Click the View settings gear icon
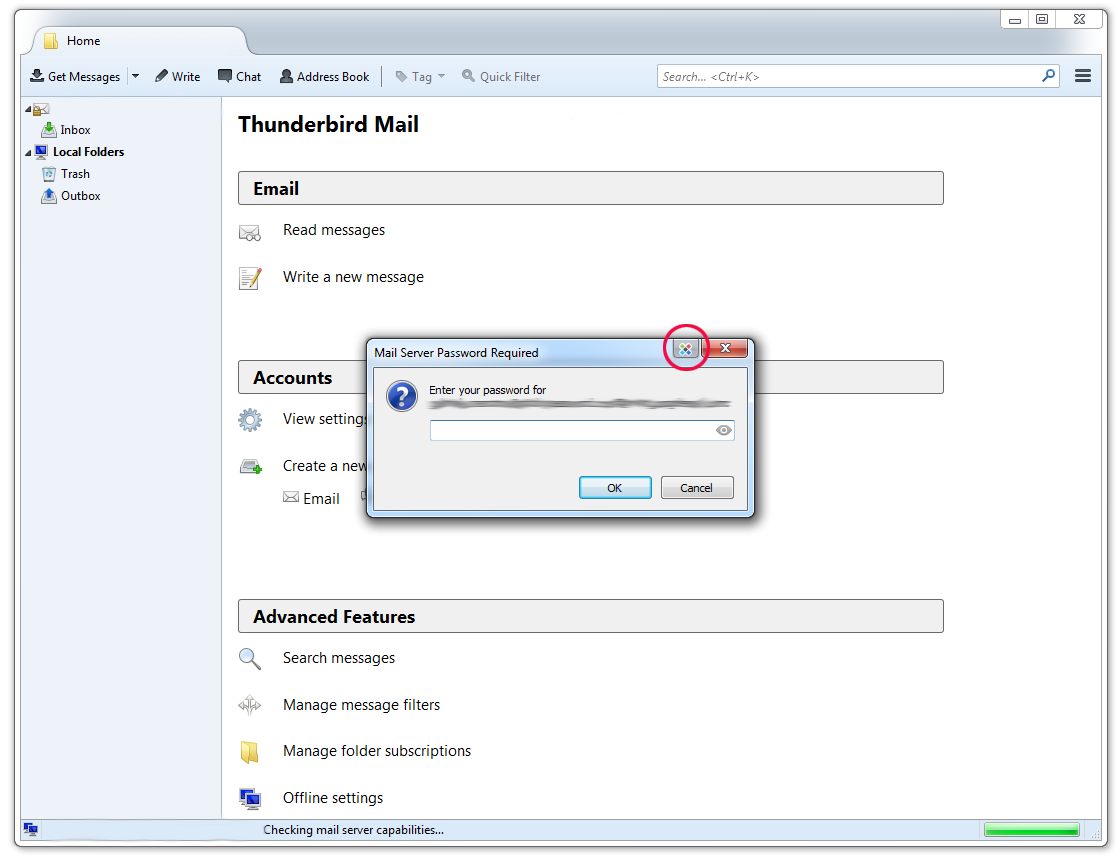This screenshot has width=1120, height=866. 250,420
